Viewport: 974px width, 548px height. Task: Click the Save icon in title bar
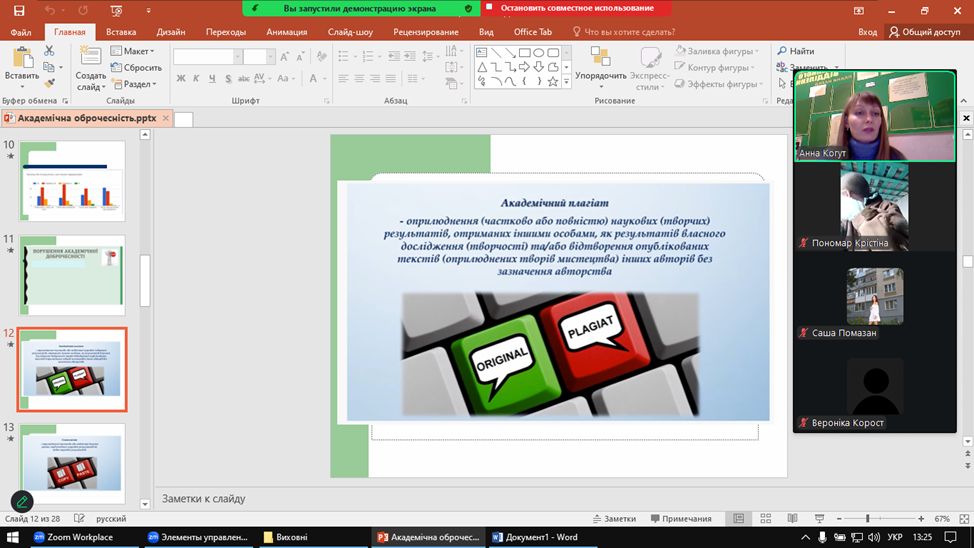[18, 11]
